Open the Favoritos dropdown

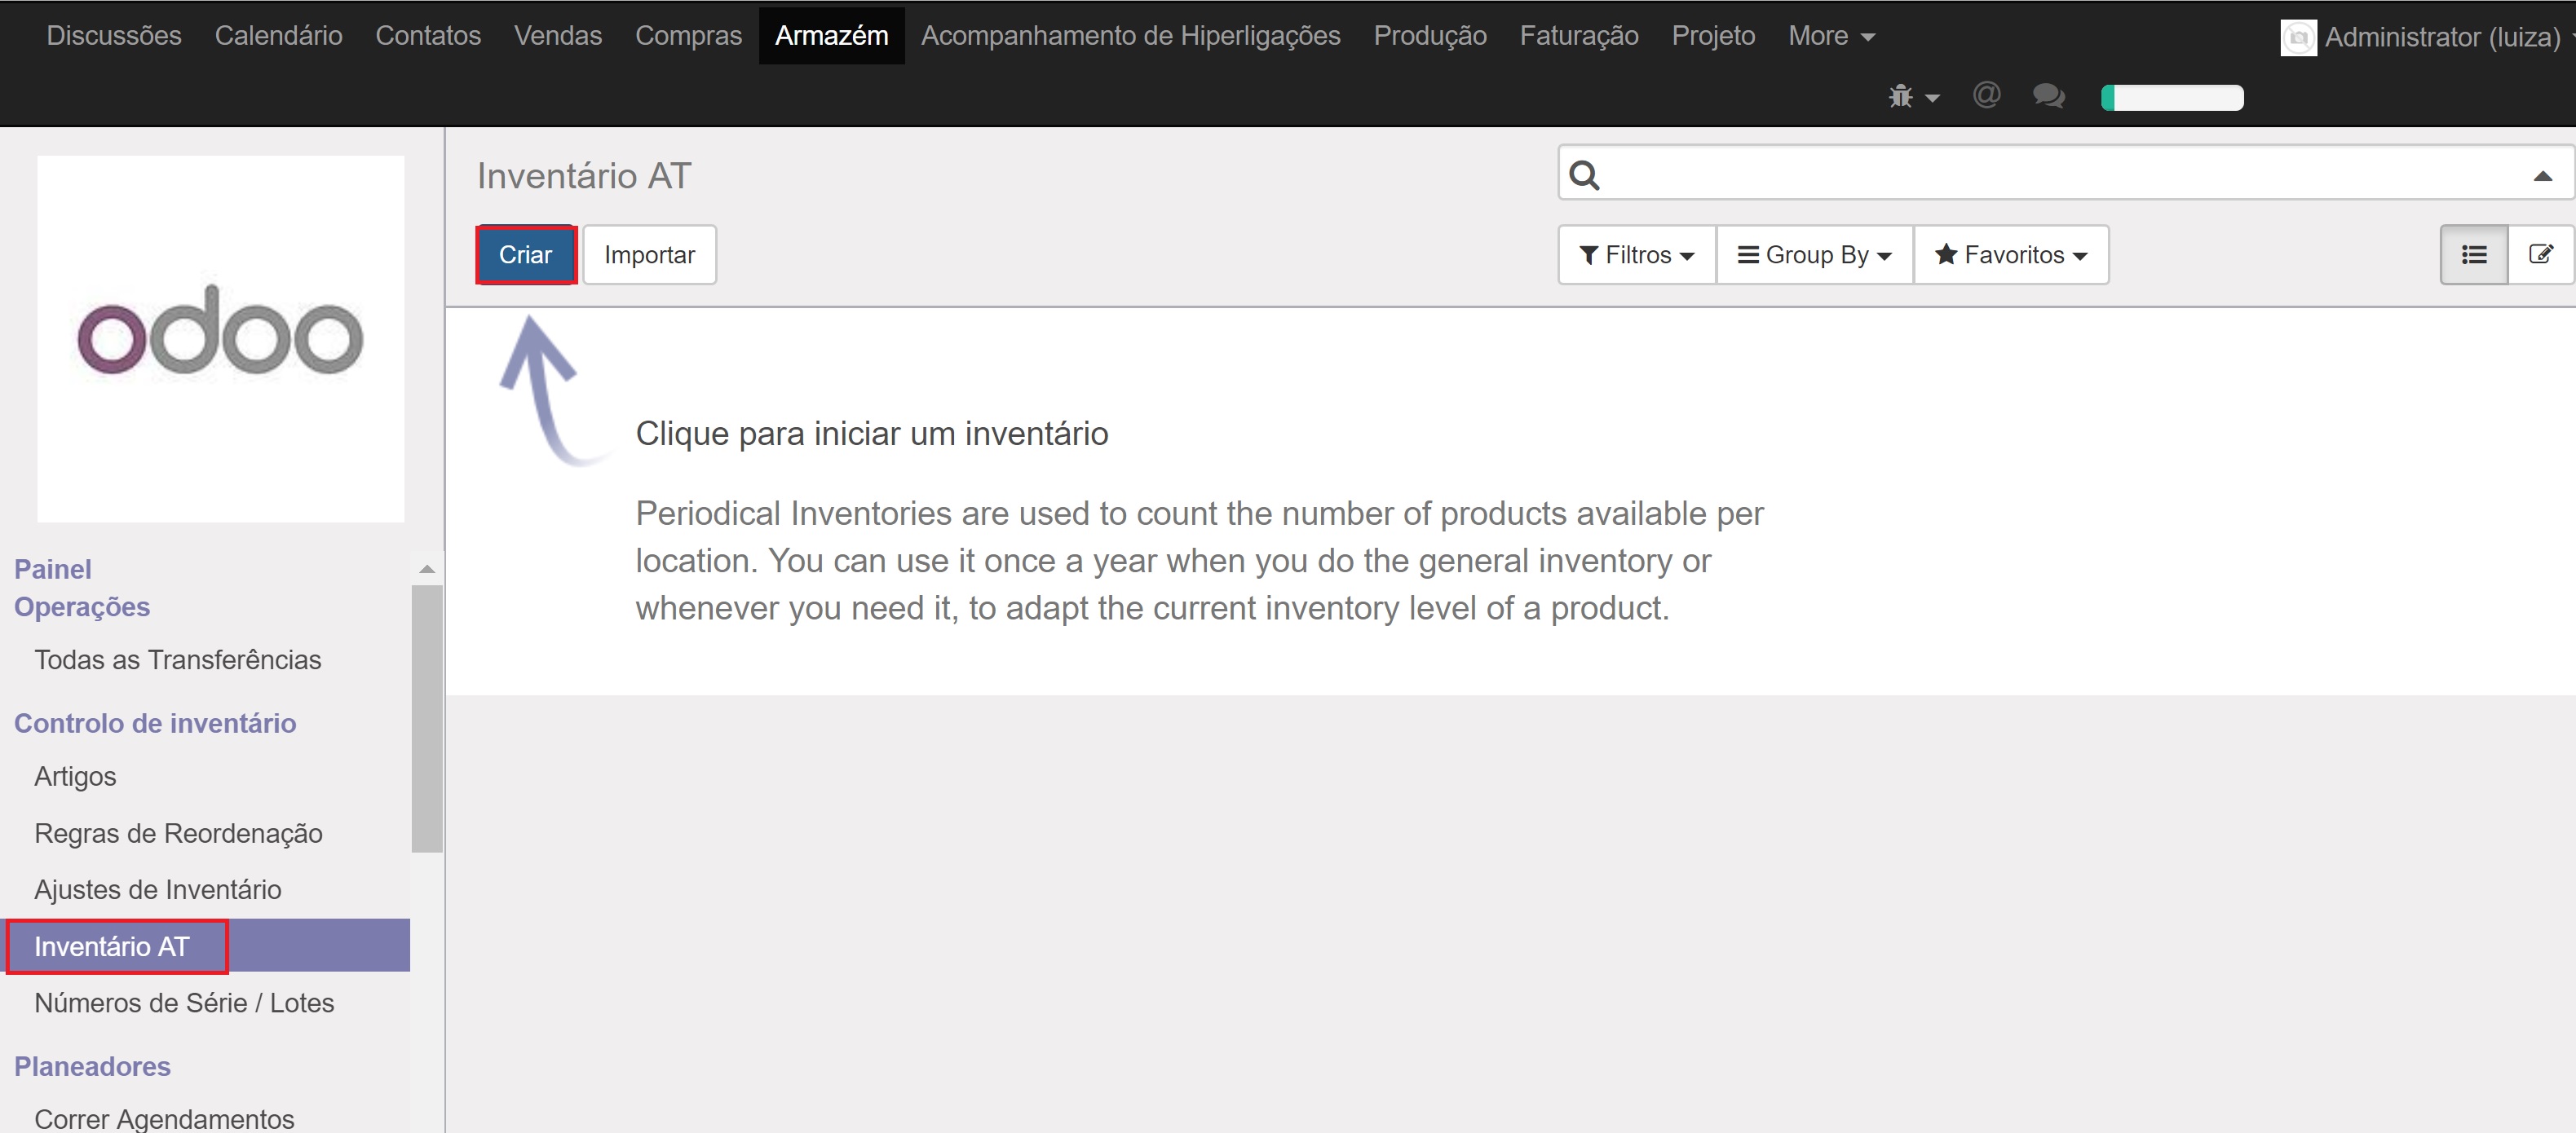point(2011,255)
